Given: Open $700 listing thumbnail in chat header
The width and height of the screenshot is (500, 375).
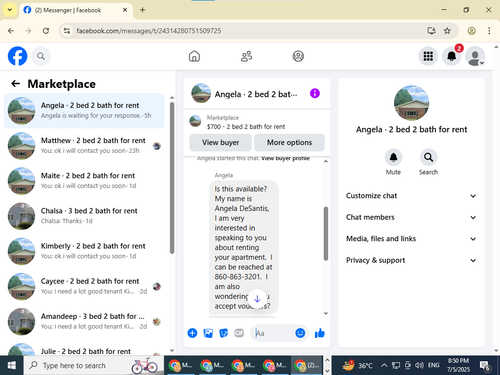Looking at the screenshot, I should 195,121.
